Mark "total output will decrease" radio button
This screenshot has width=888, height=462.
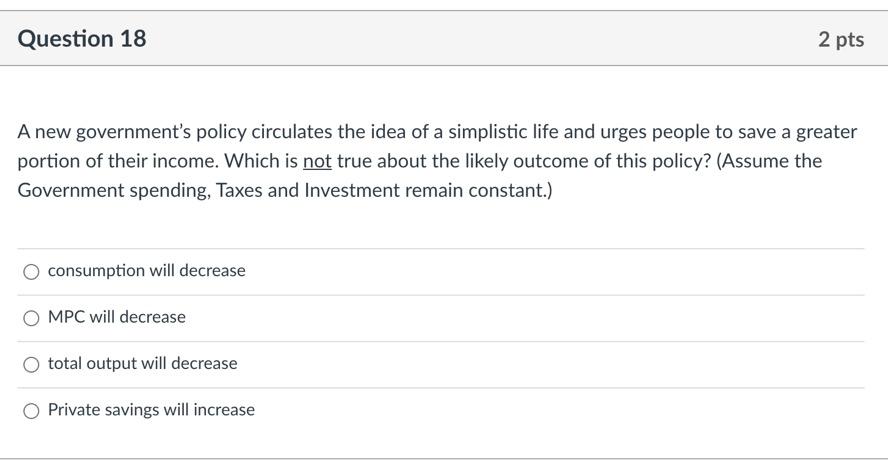click(32, 364)
